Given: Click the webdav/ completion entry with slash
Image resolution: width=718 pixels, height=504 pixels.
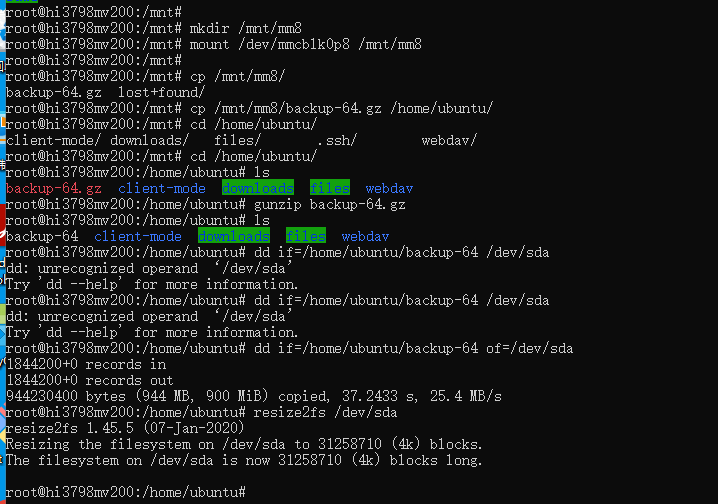Looking at the screenshot, I should [x=449, y=141].
